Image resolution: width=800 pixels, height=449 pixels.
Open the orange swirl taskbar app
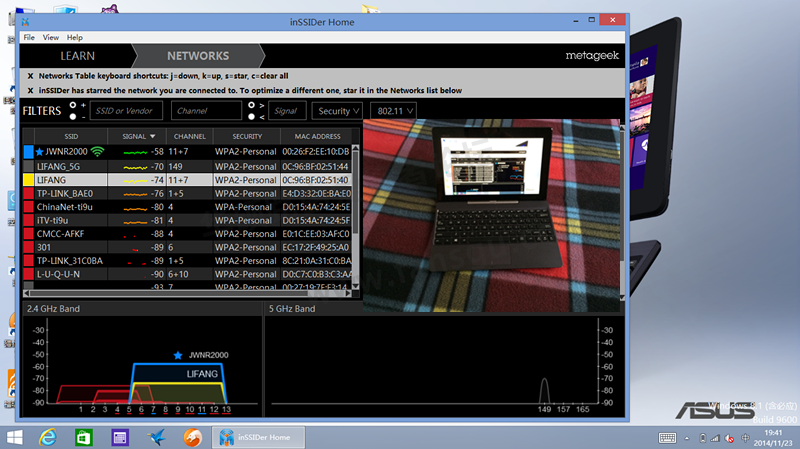[x=193, y=437]
